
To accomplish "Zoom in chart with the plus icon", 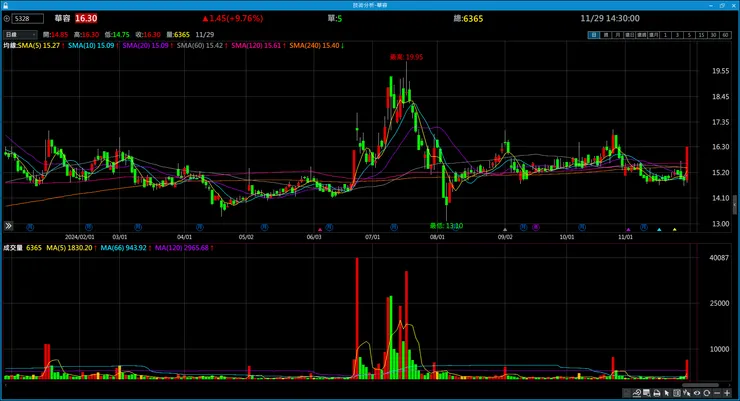I will point(727,393).
